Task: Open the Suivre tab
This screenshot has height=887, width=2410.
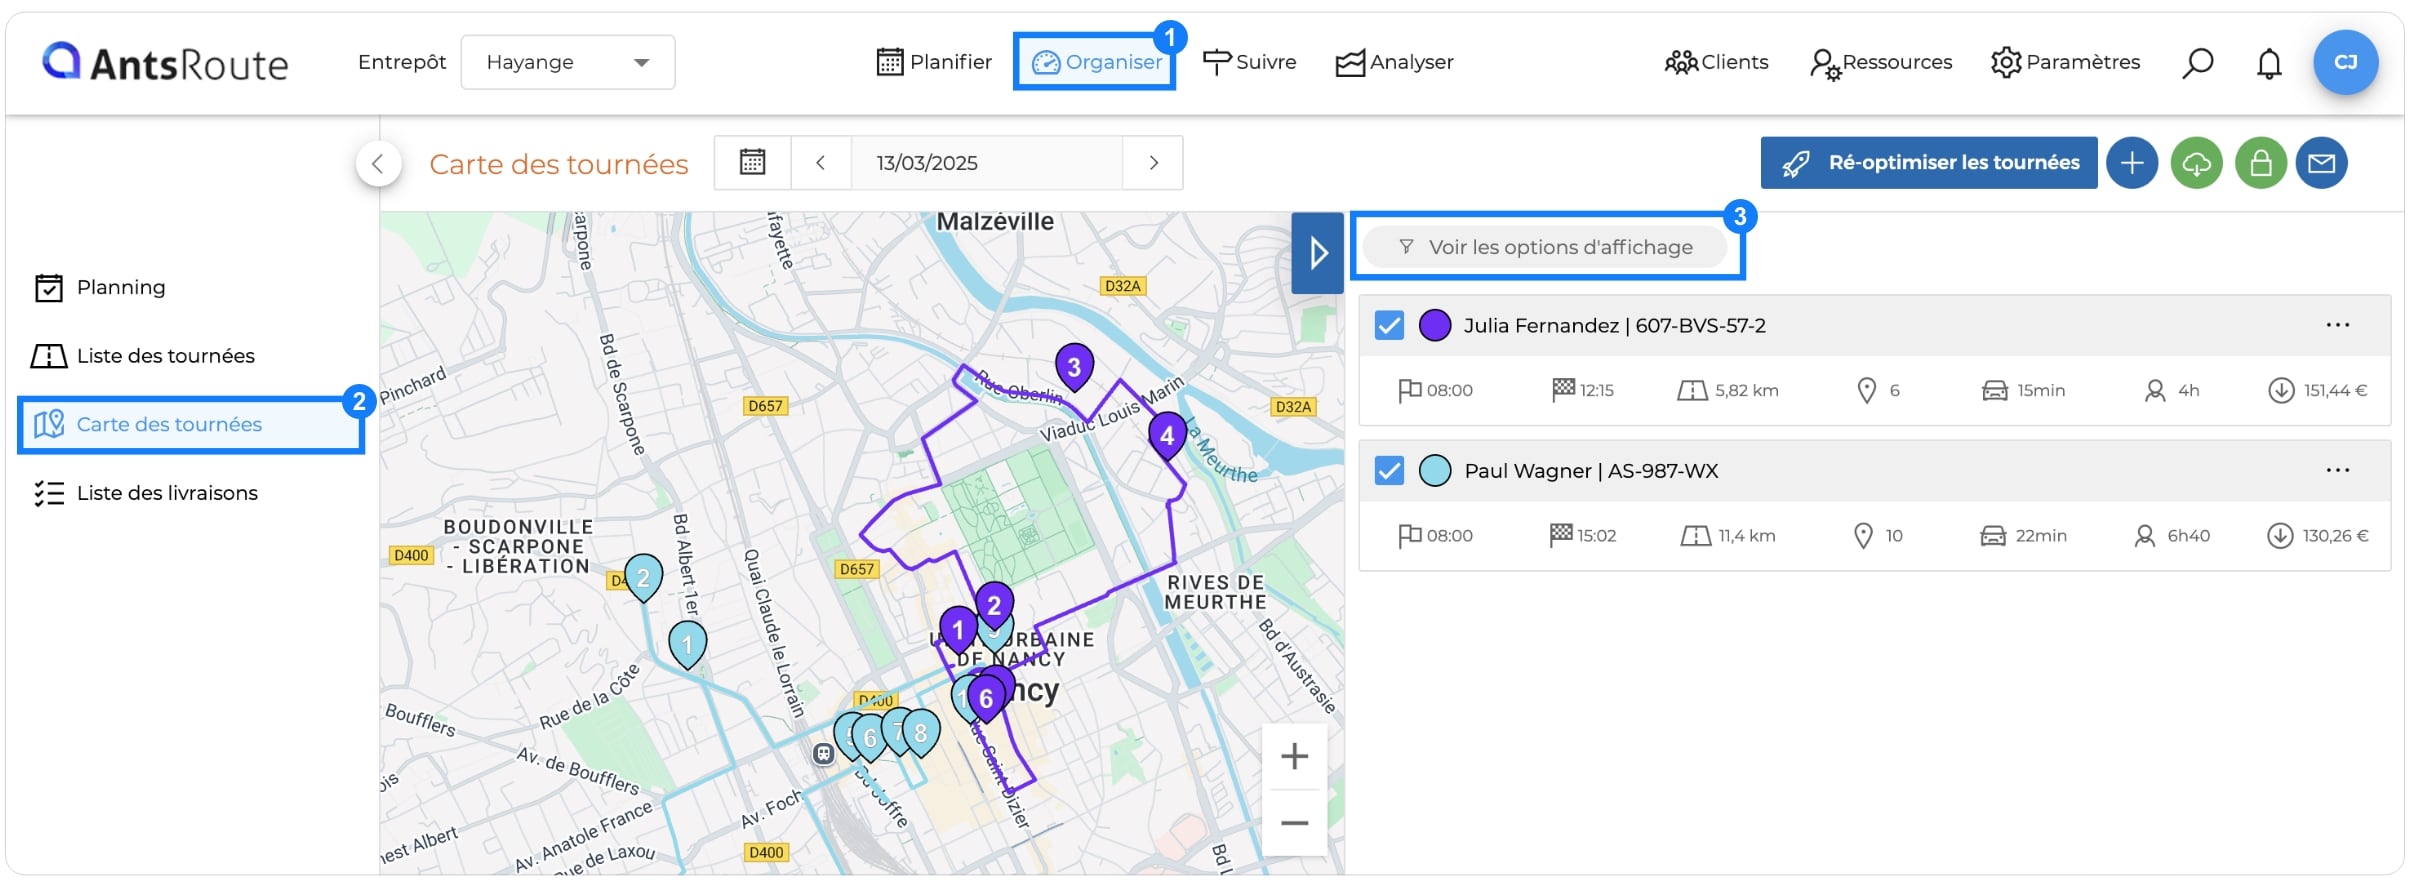Action: (x=1249, y=62)
